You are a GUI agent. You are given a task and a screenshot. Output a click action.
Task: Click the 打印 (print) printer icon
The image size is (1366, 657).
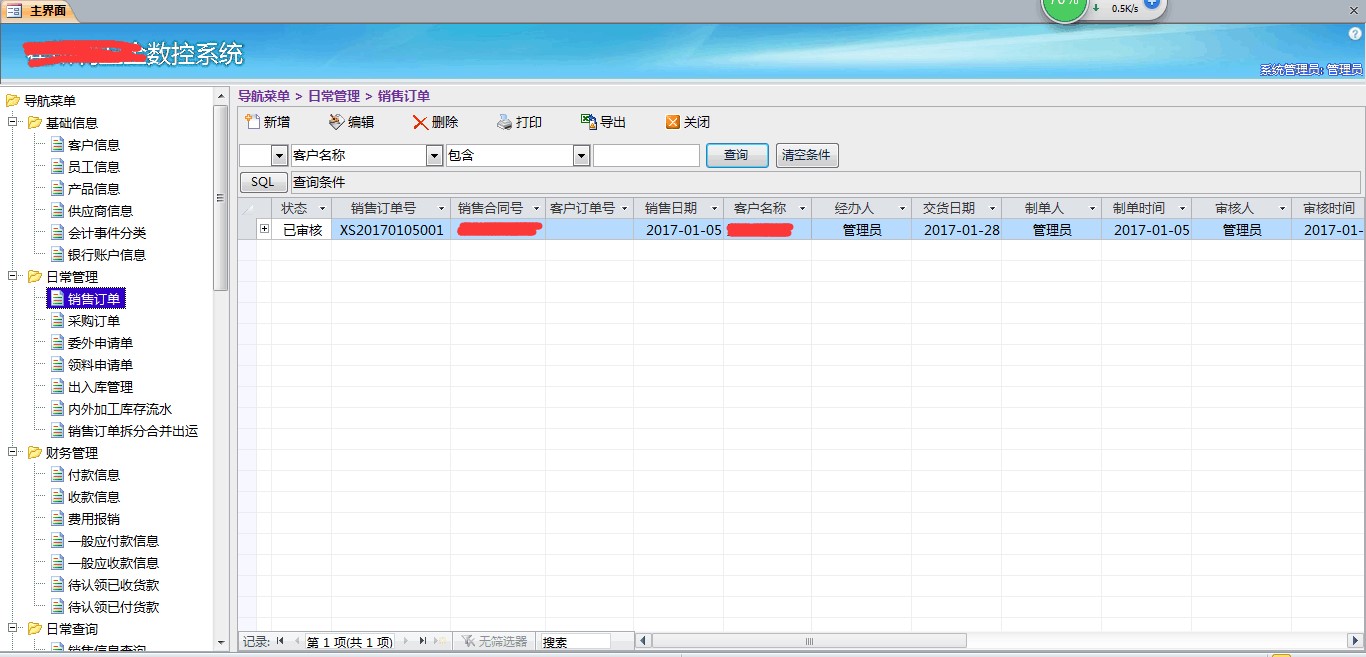coord(505,122)
